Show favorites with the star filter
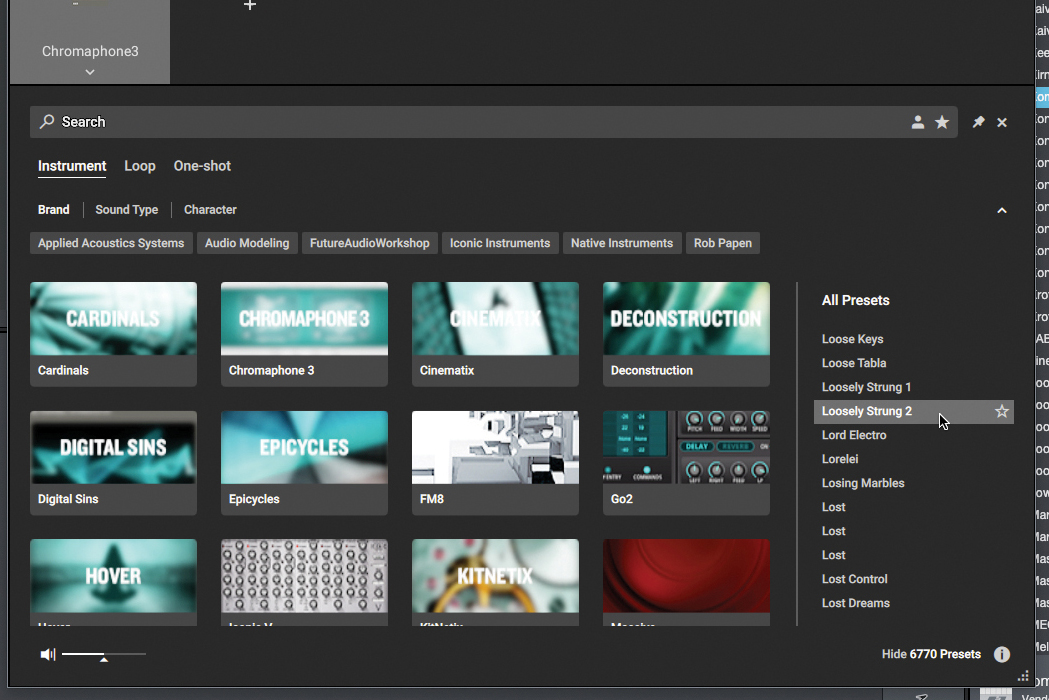This screenshot has width=1049, height=700. 942,122
